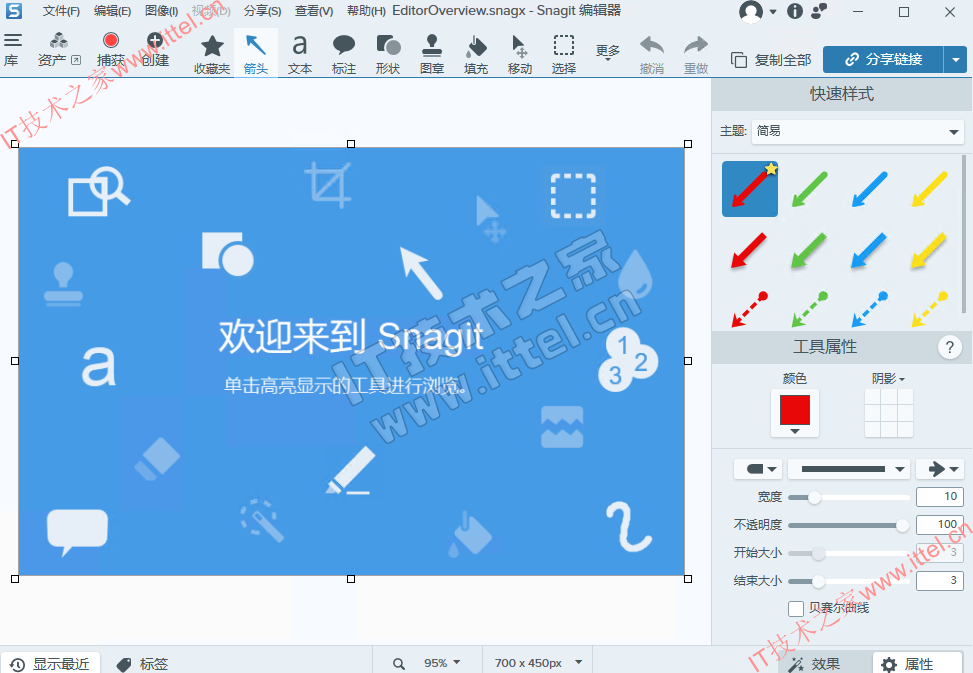Open the line style dropdown

[849, 469]
